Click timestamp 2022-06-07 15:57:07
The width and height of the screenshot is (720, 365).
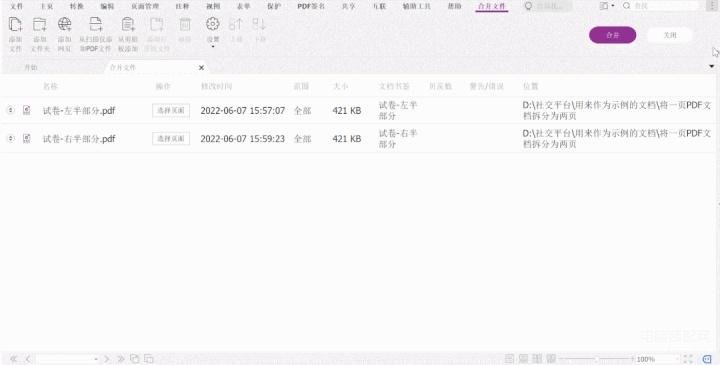coord(242,111)
